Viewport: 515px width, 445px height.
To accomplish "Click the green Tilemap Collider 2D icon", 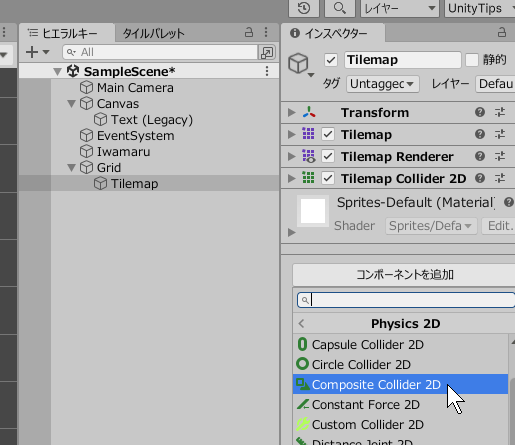I will [x=308, y=177].
